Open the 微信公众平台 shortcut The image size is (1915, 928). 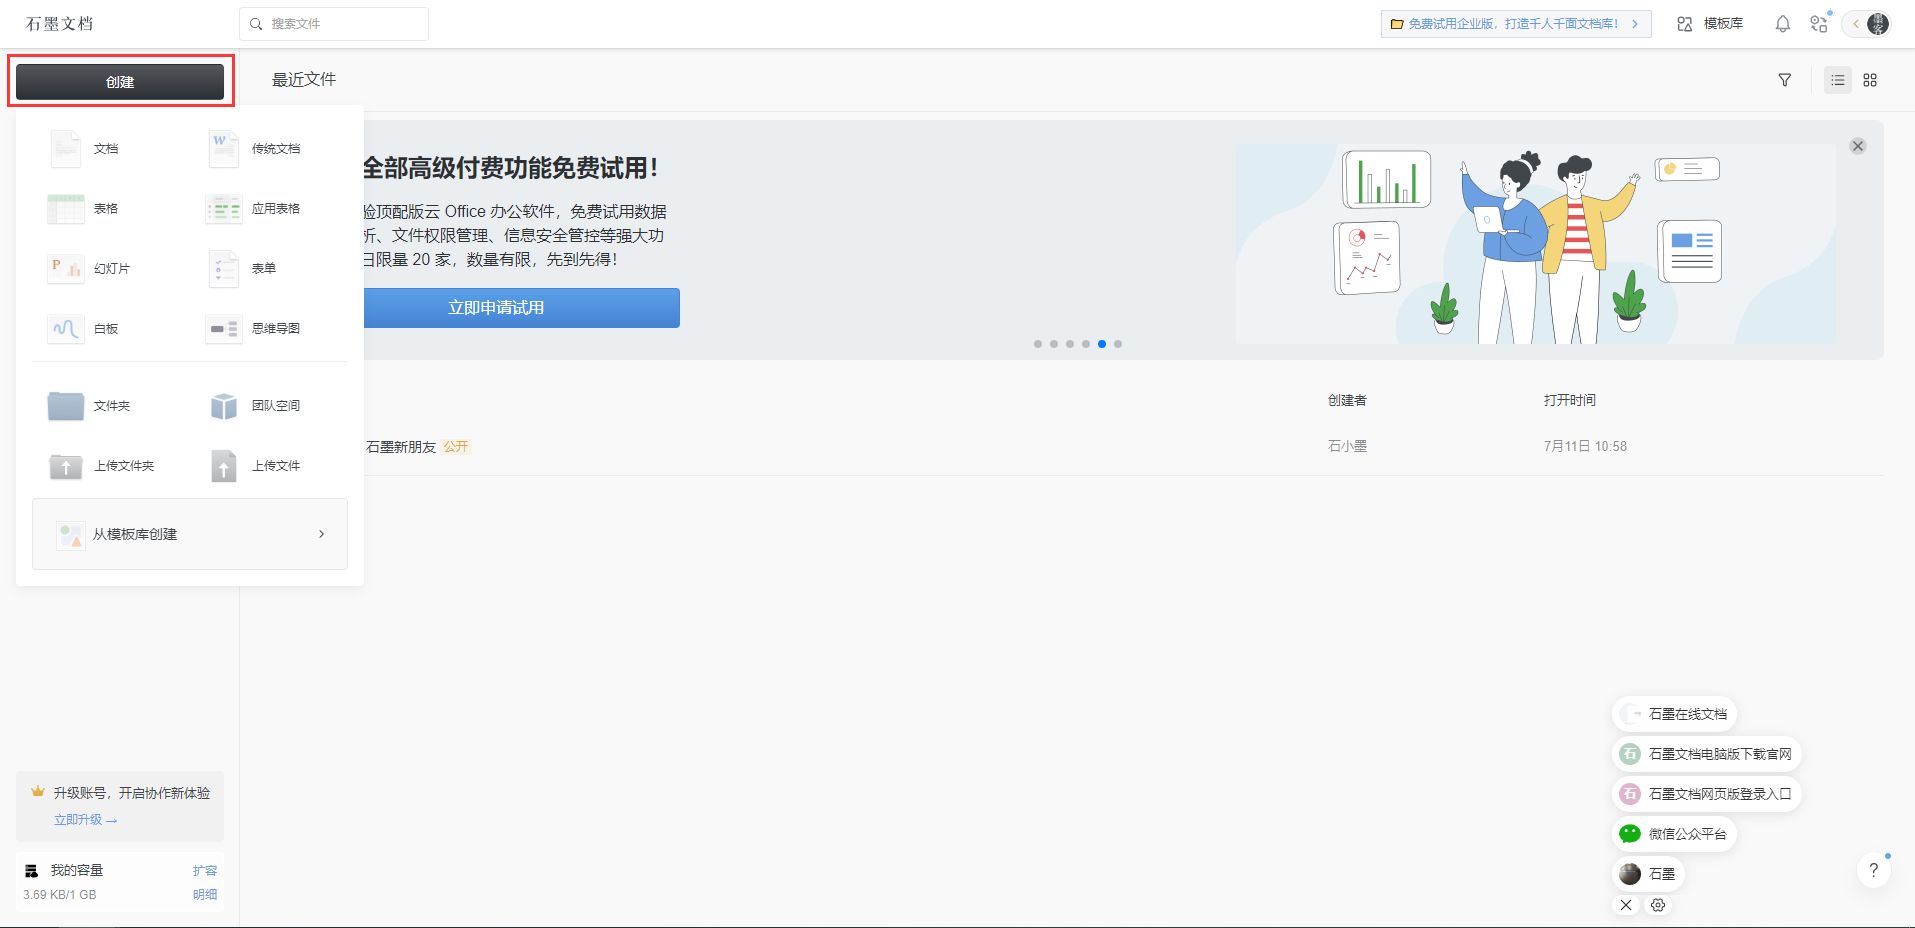[1674, 834]
